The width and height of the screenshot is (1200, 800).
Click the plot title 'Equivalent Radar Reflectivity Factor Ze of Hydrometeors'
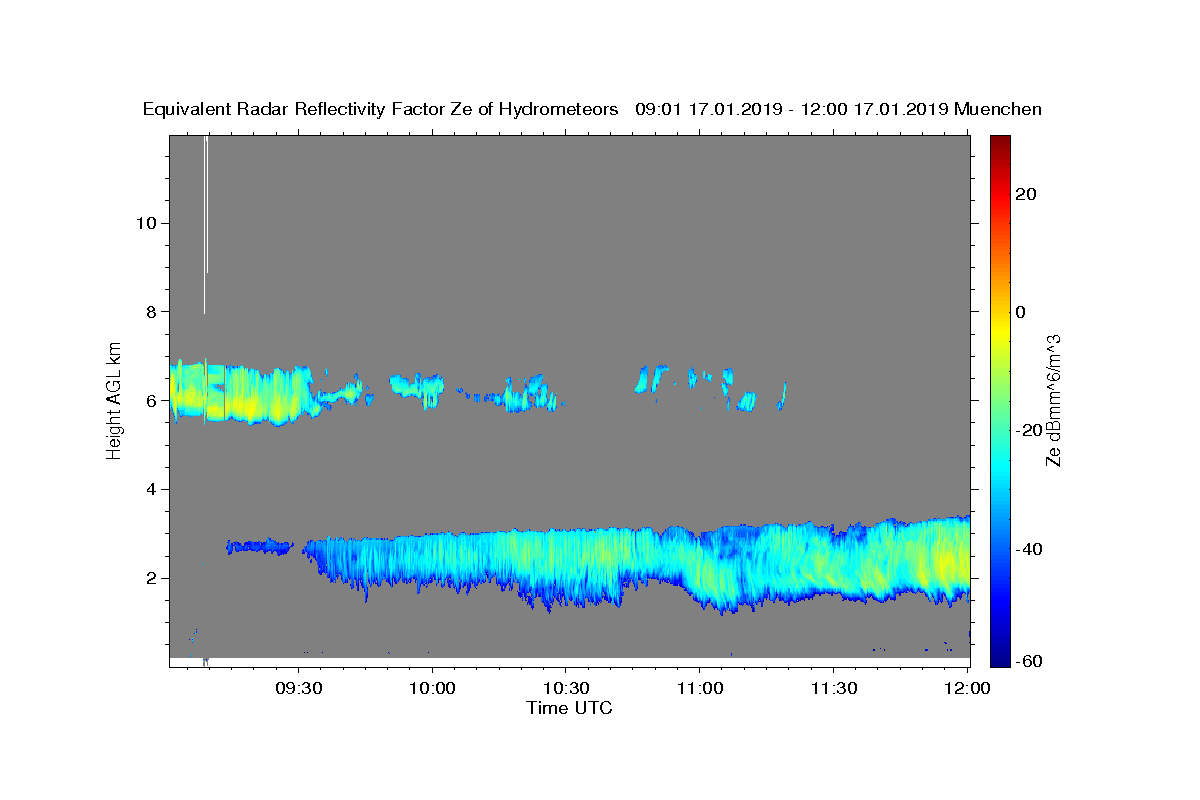pos(381,109)
